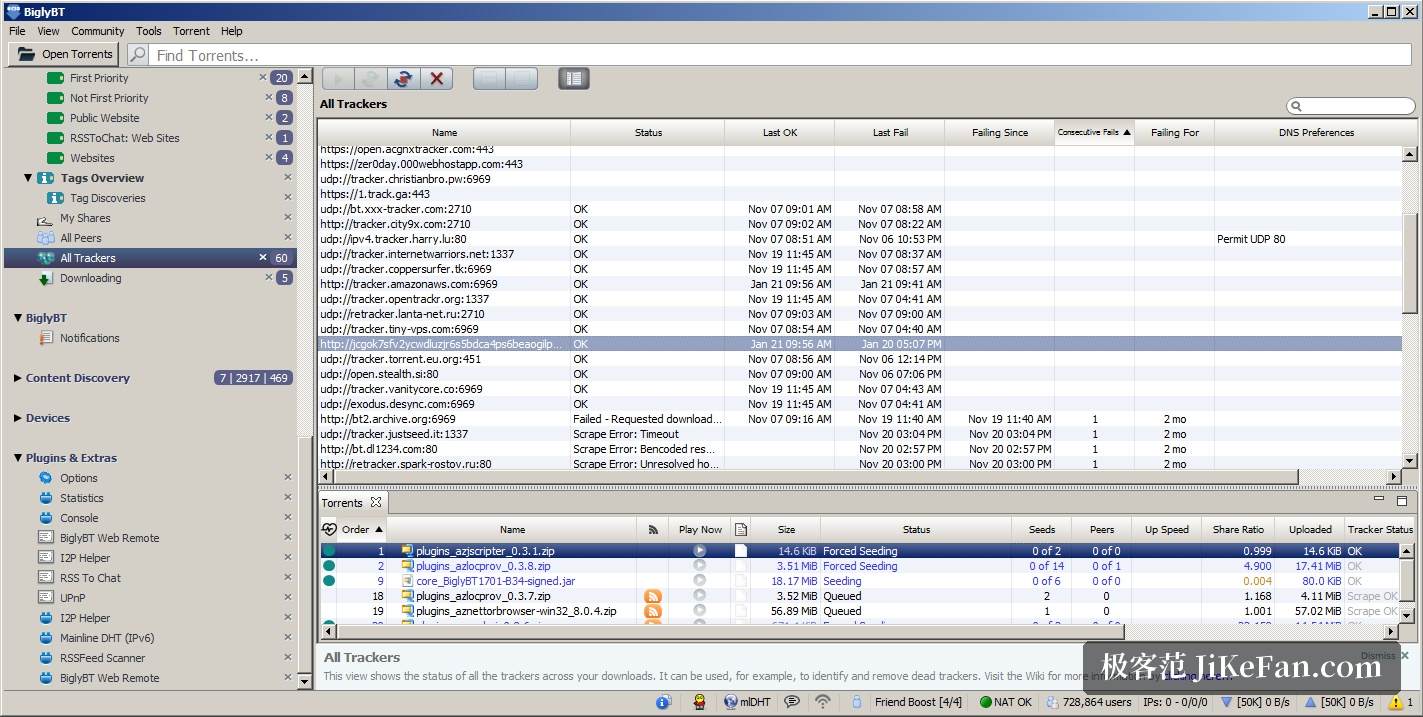The image size is (1423, 717).
Task: Collapse the BiglyBT sidebar section
Action: click(x=18, y=318)
